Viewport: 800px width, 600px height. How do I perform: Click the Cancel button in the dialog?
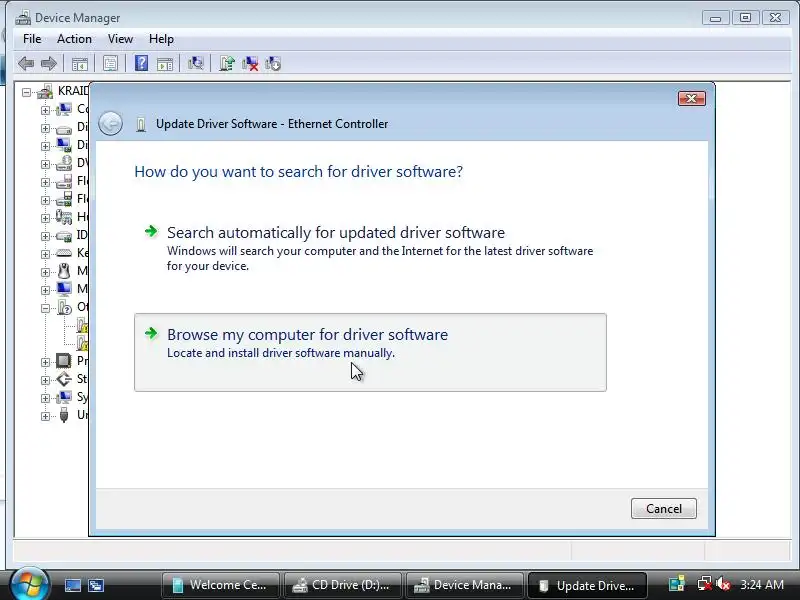click(664, 509)
